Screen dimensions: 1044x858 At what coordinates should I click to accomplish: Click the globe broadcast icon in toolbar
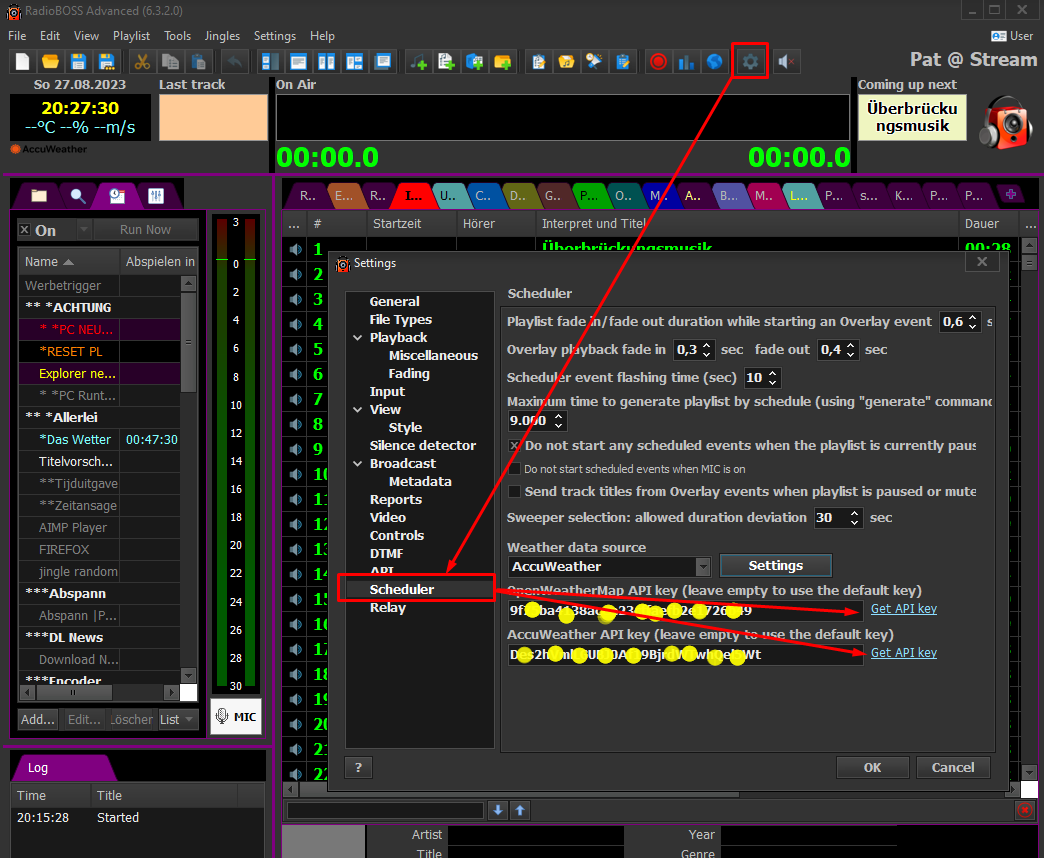coord(714,61)
